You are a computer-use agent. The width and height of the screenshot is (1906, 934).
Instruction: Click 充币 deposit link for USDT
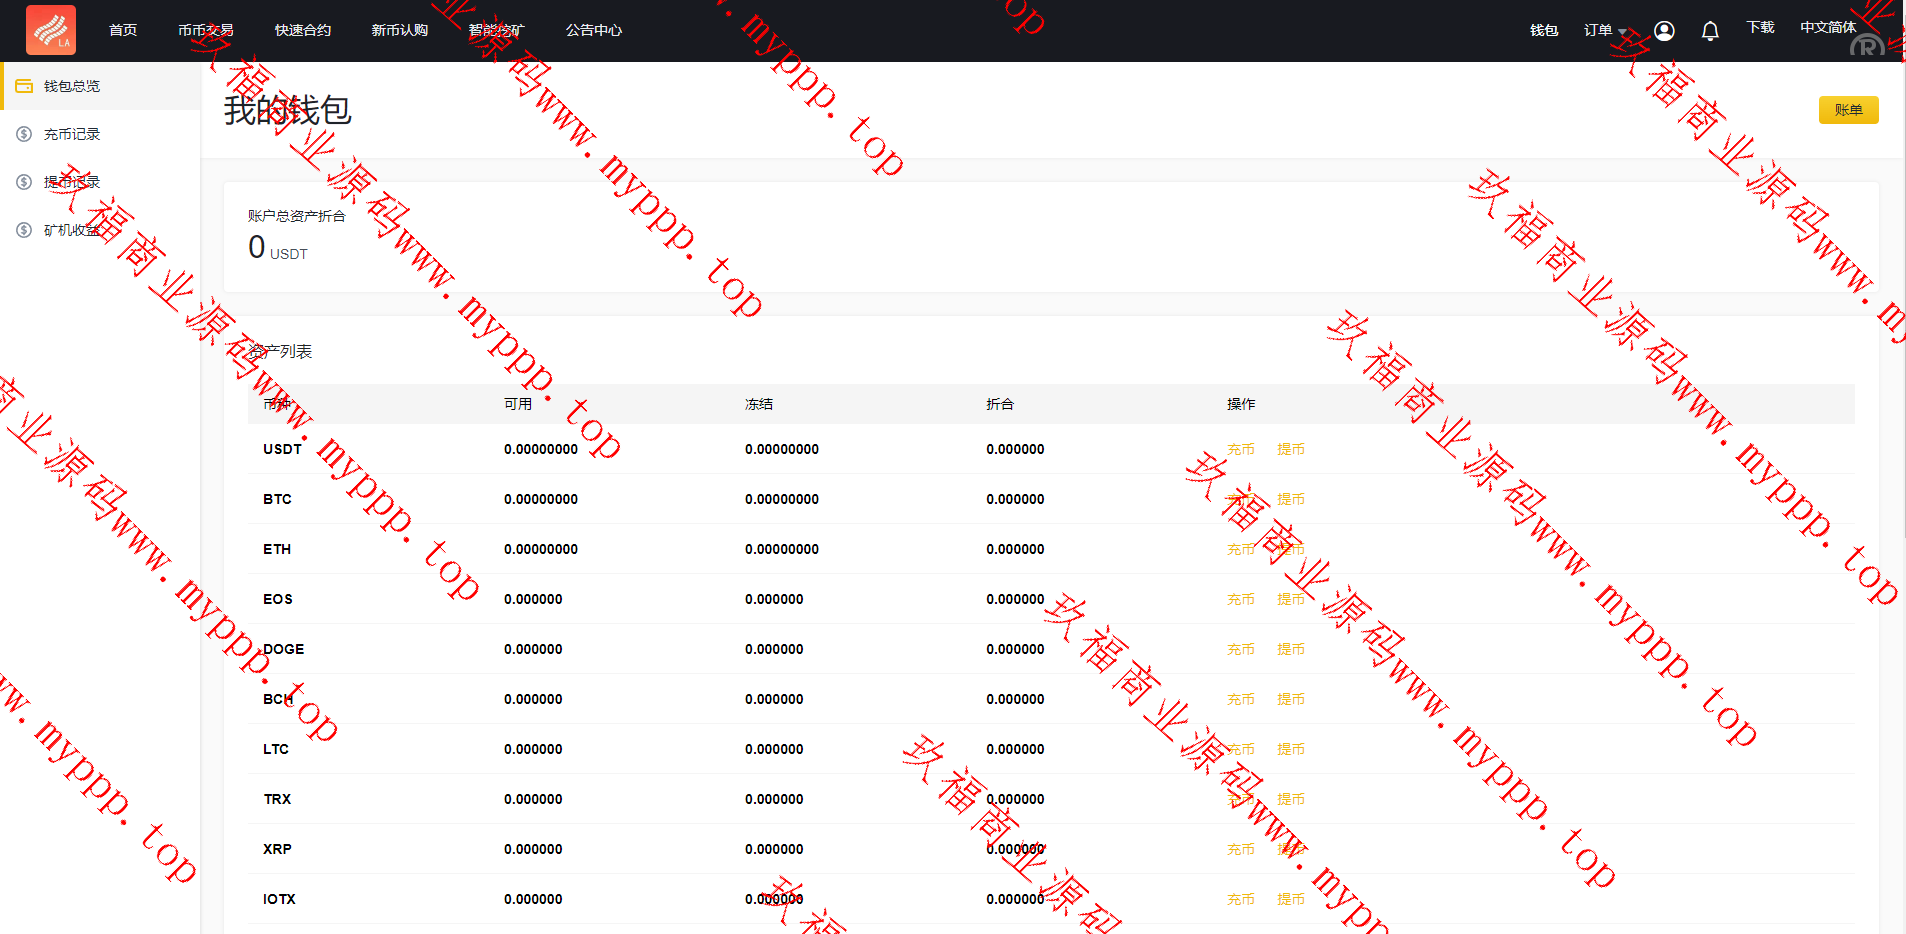[x=1240, y=450]
